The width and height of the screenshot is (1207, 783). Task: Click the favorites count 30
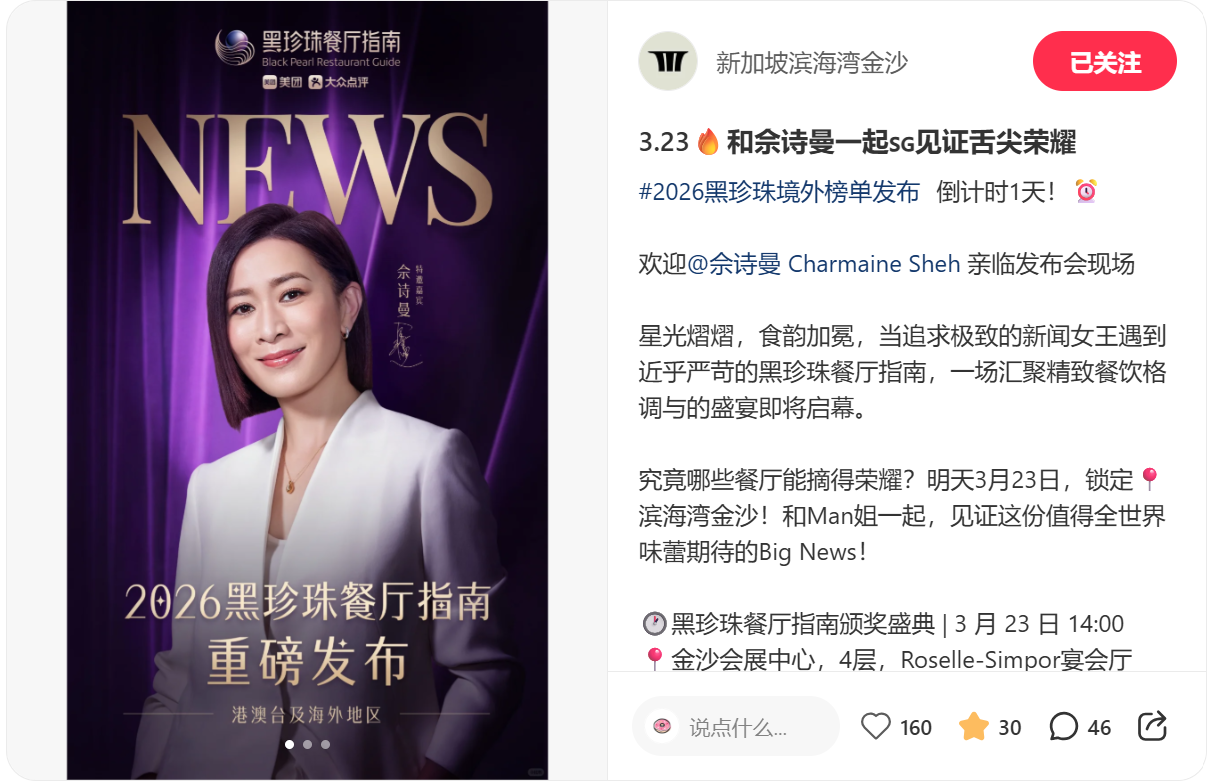click(1010, 728)
